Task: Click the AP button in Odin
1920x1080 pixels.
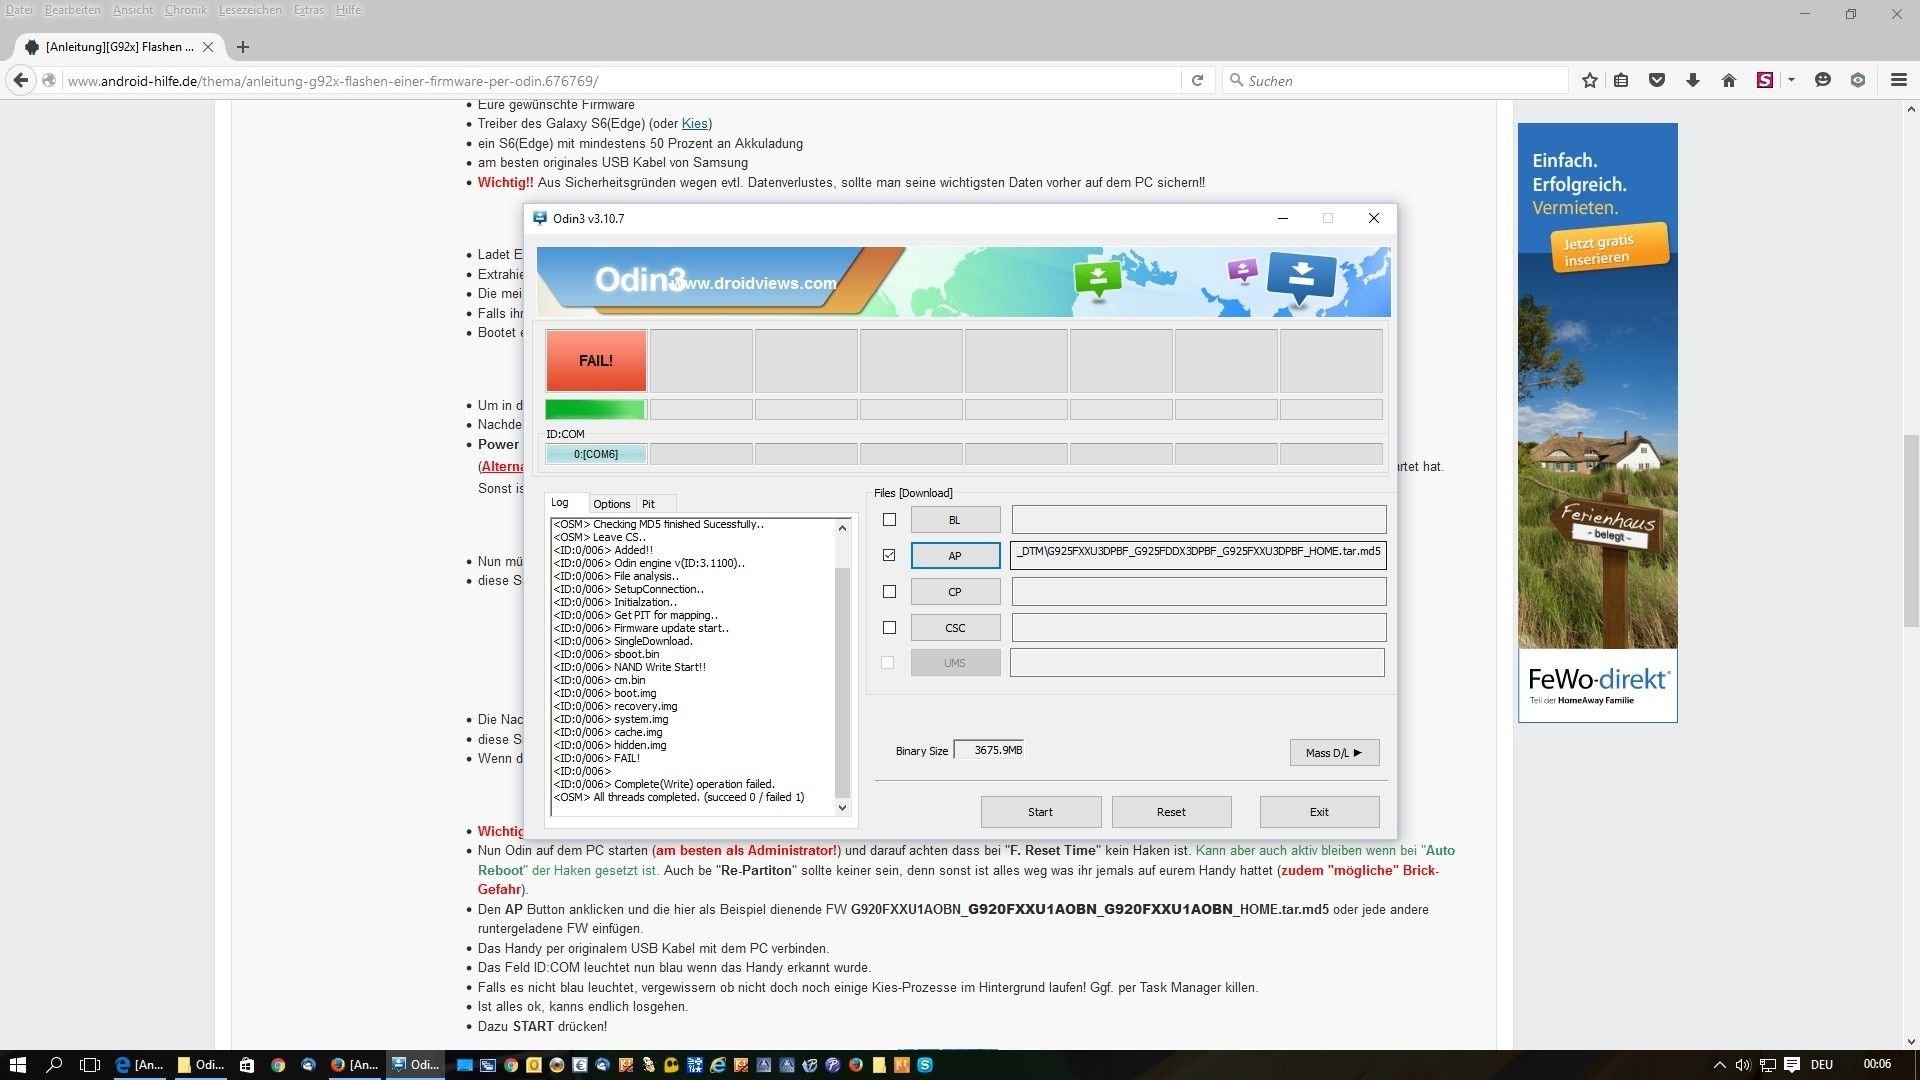Action: (955, 556)
